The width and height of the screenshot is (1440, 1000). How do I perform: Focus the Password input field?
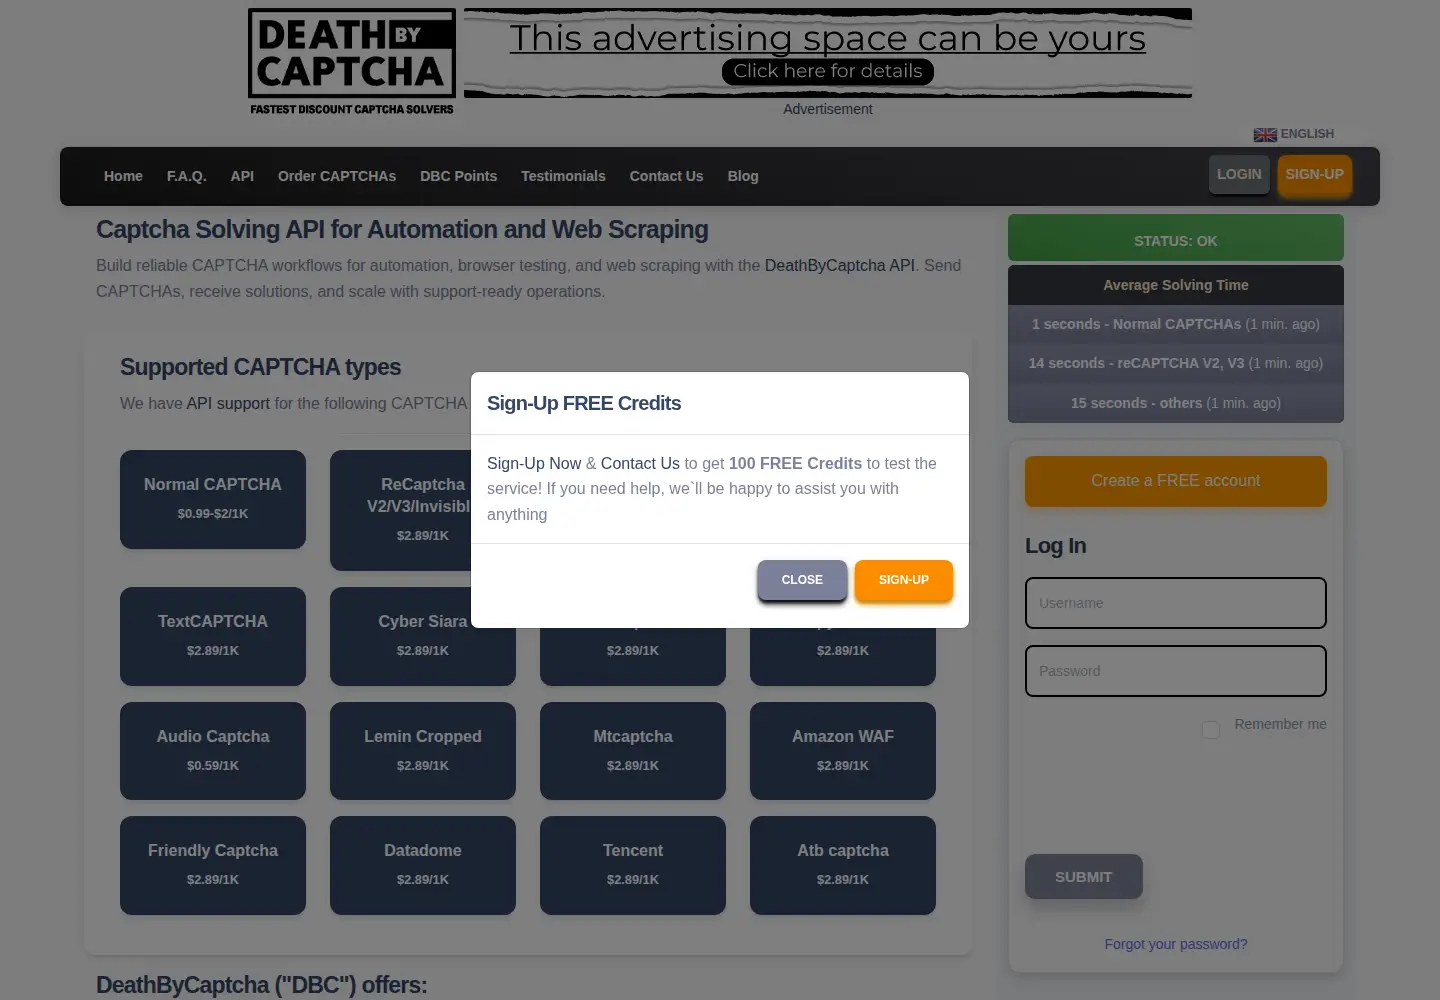point(1176,671)
